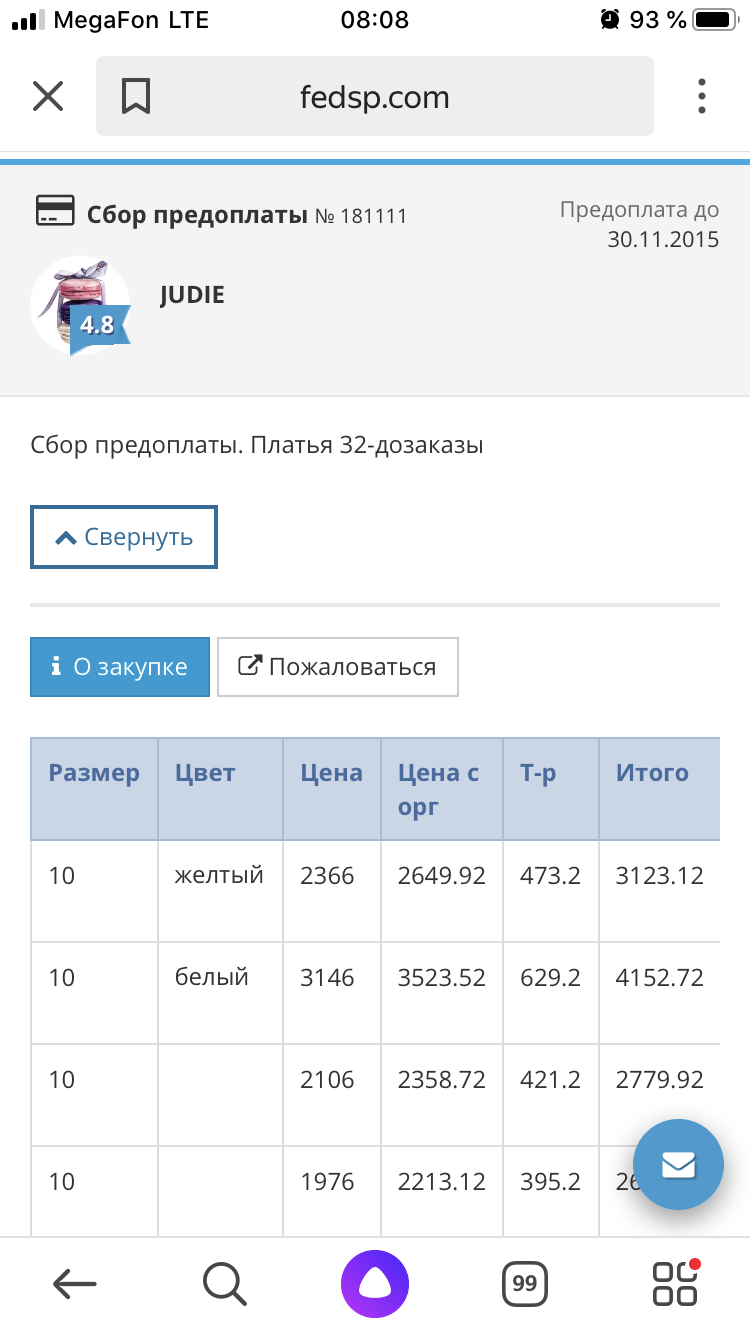Open the three-dot browser menu
The image size is (750, 1334).
[x=701, y=96]
